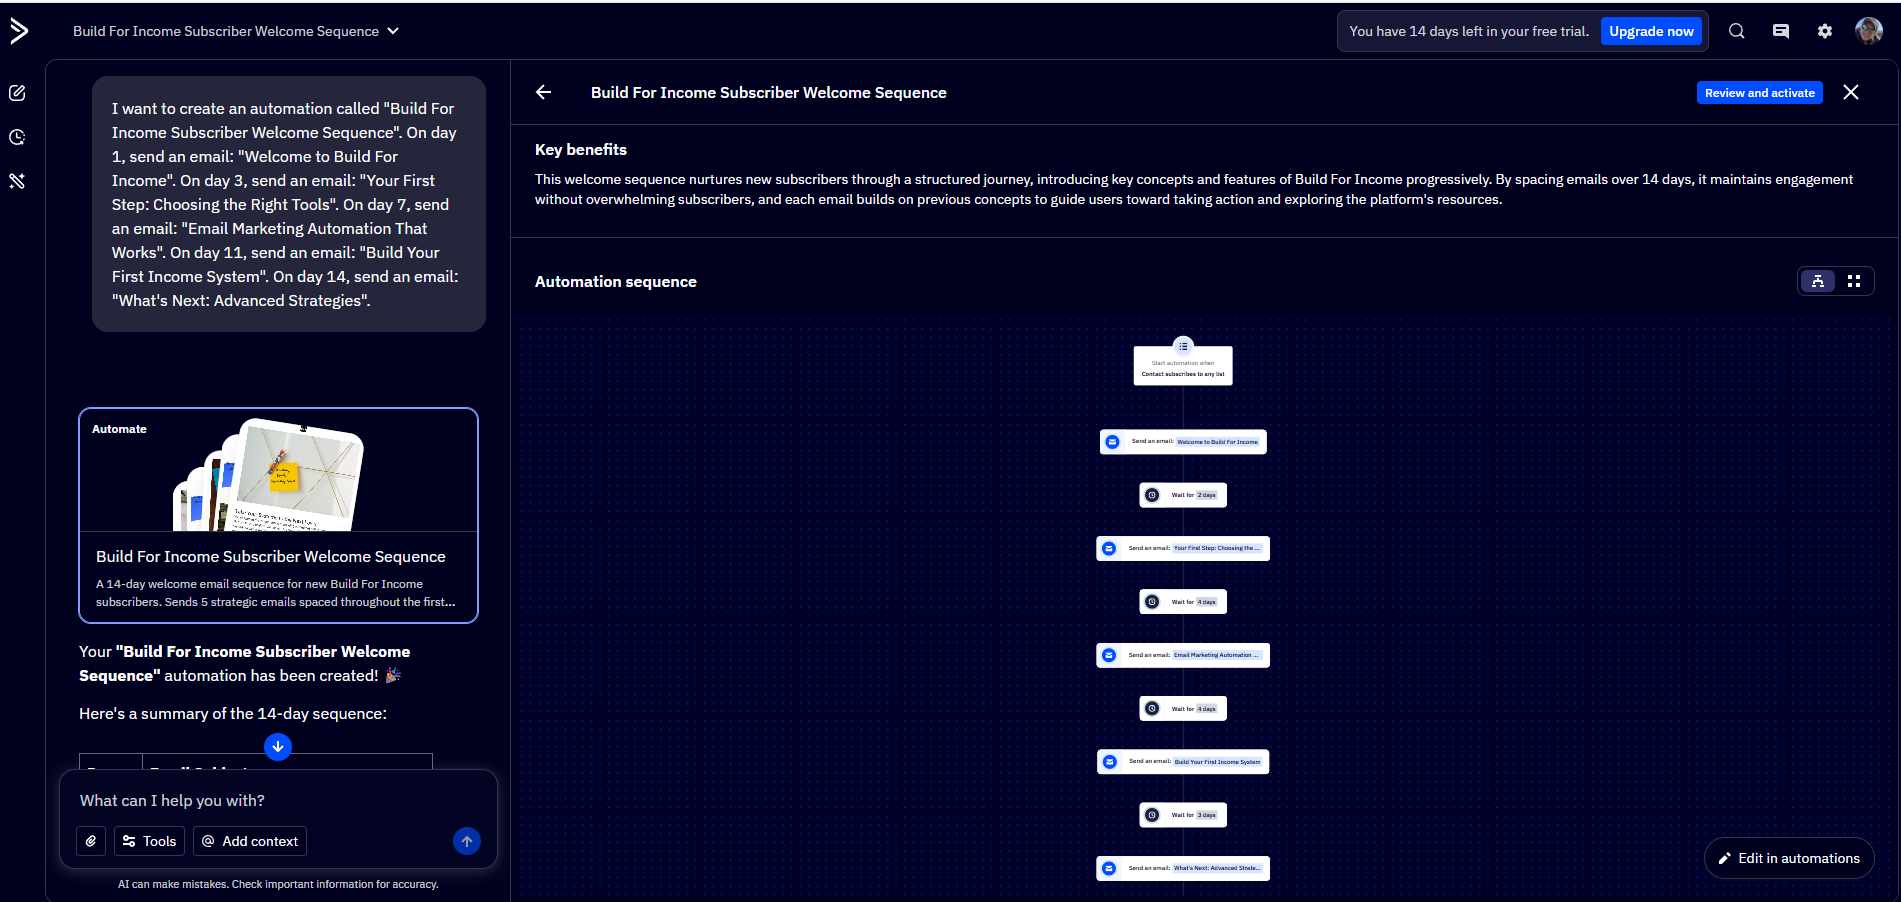The image size is (1901, 902).
Task: Start a new chat with compose icon
Action: coord(17,93)
